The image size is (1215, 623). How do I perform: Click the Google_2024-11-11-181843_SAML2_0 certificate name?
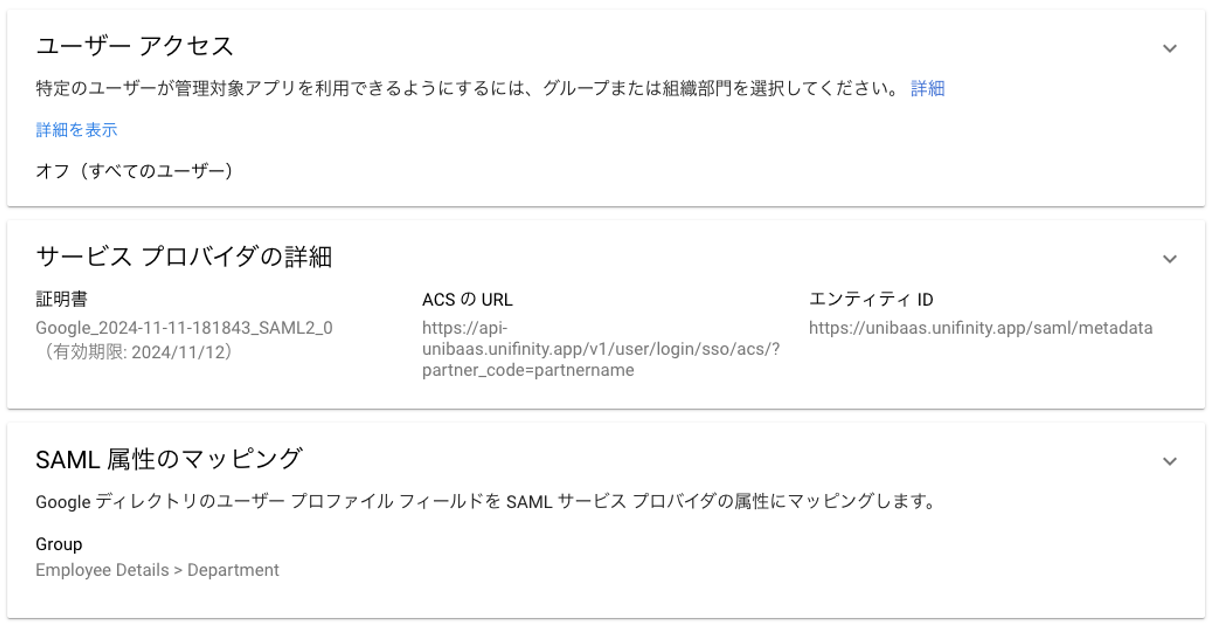click(184, 327)
